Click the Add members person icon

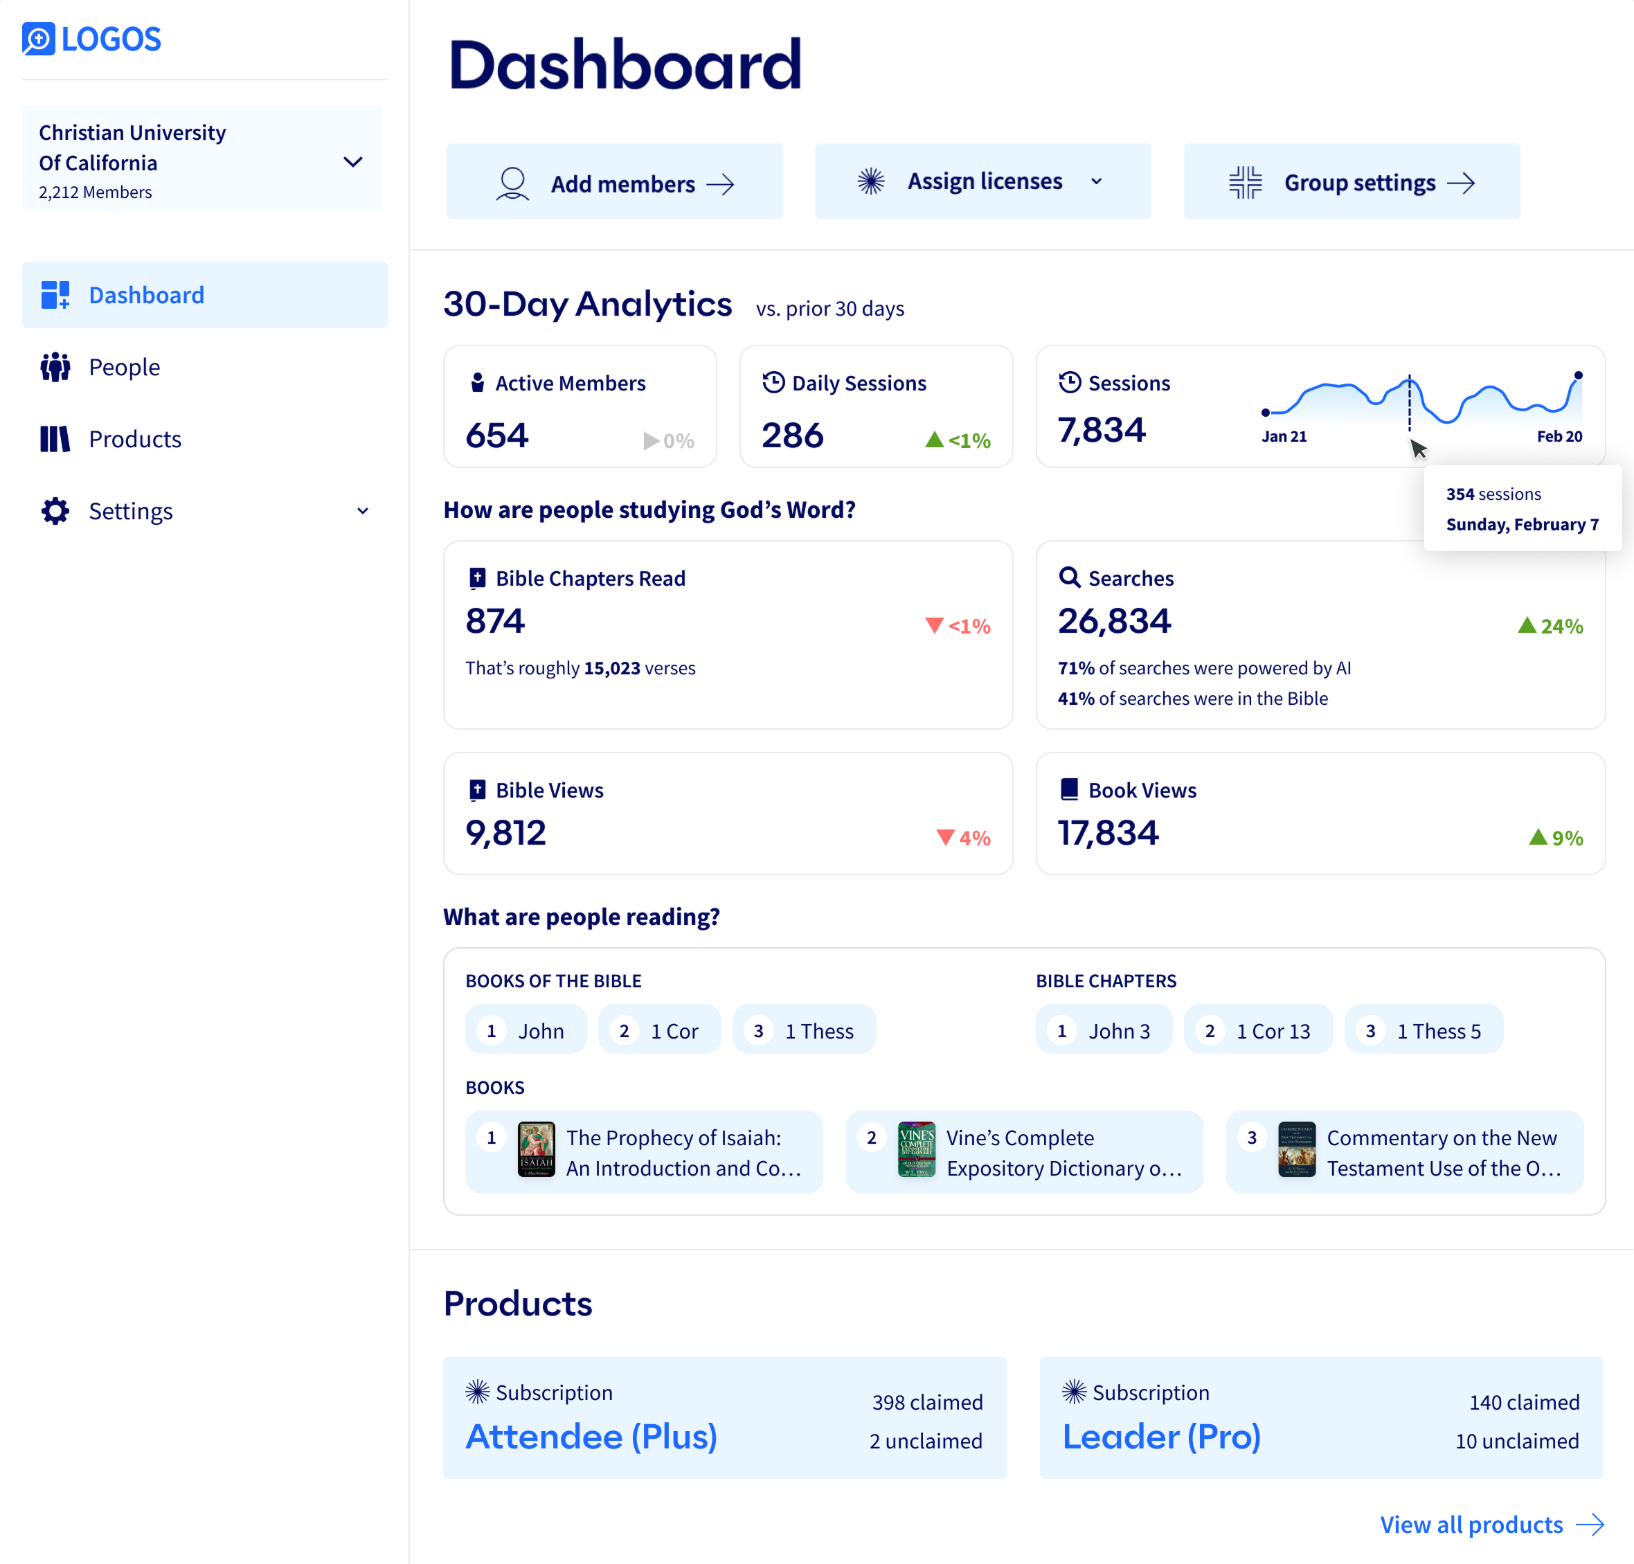click(513, 184)
